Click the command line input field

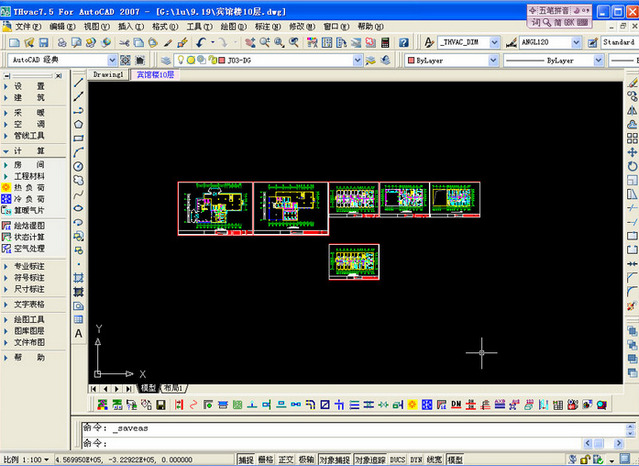coord(350,442)
